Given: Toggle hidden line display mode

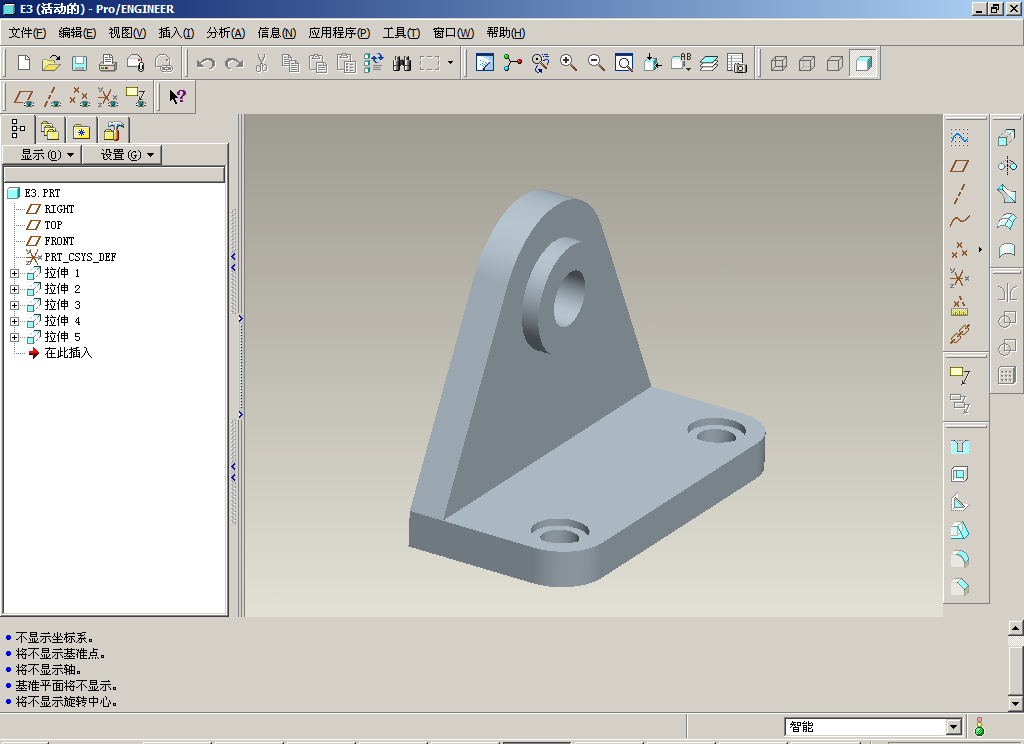Looking at the screenshot, I should click(x=807, y=63).
